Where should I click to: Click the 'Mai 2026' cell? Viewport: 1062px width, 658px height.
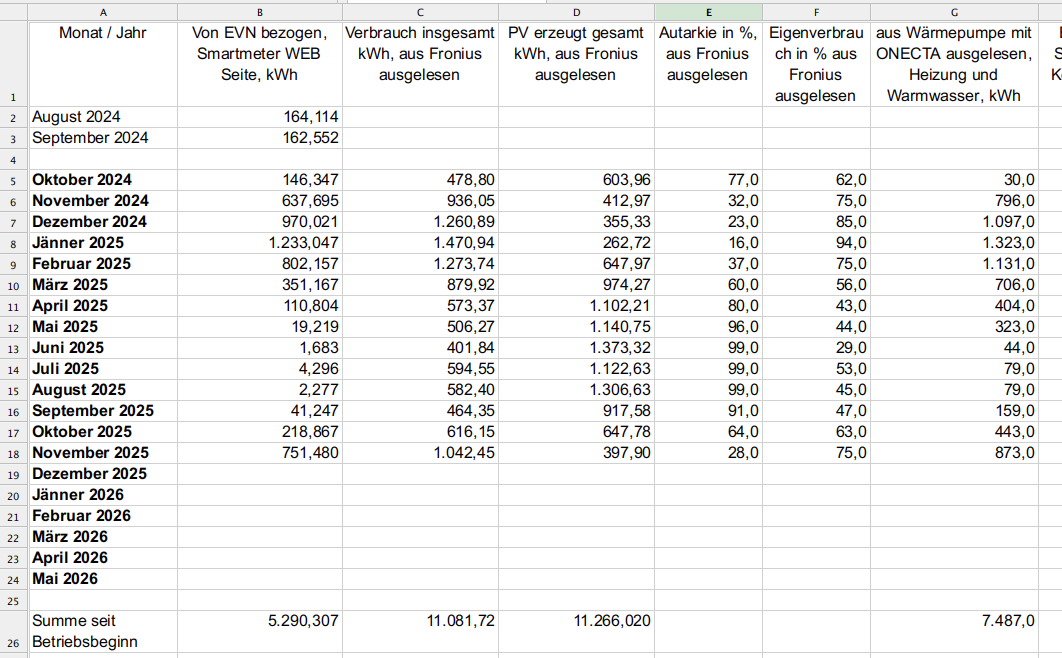click(x=103, y=579)
